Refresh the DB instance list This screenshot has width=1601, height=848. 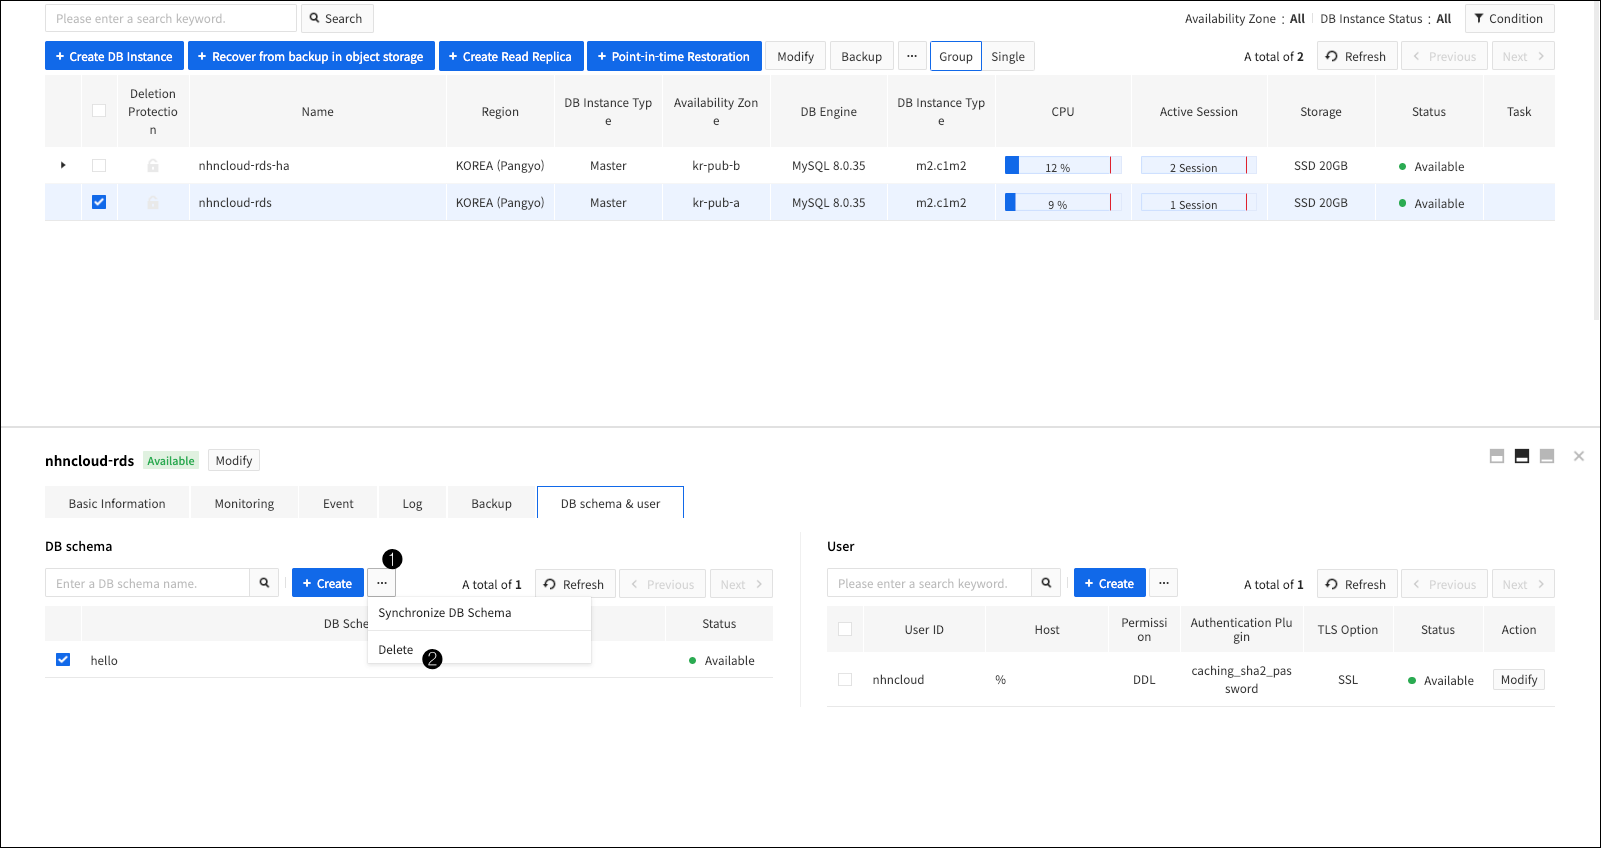(1357, 56)
